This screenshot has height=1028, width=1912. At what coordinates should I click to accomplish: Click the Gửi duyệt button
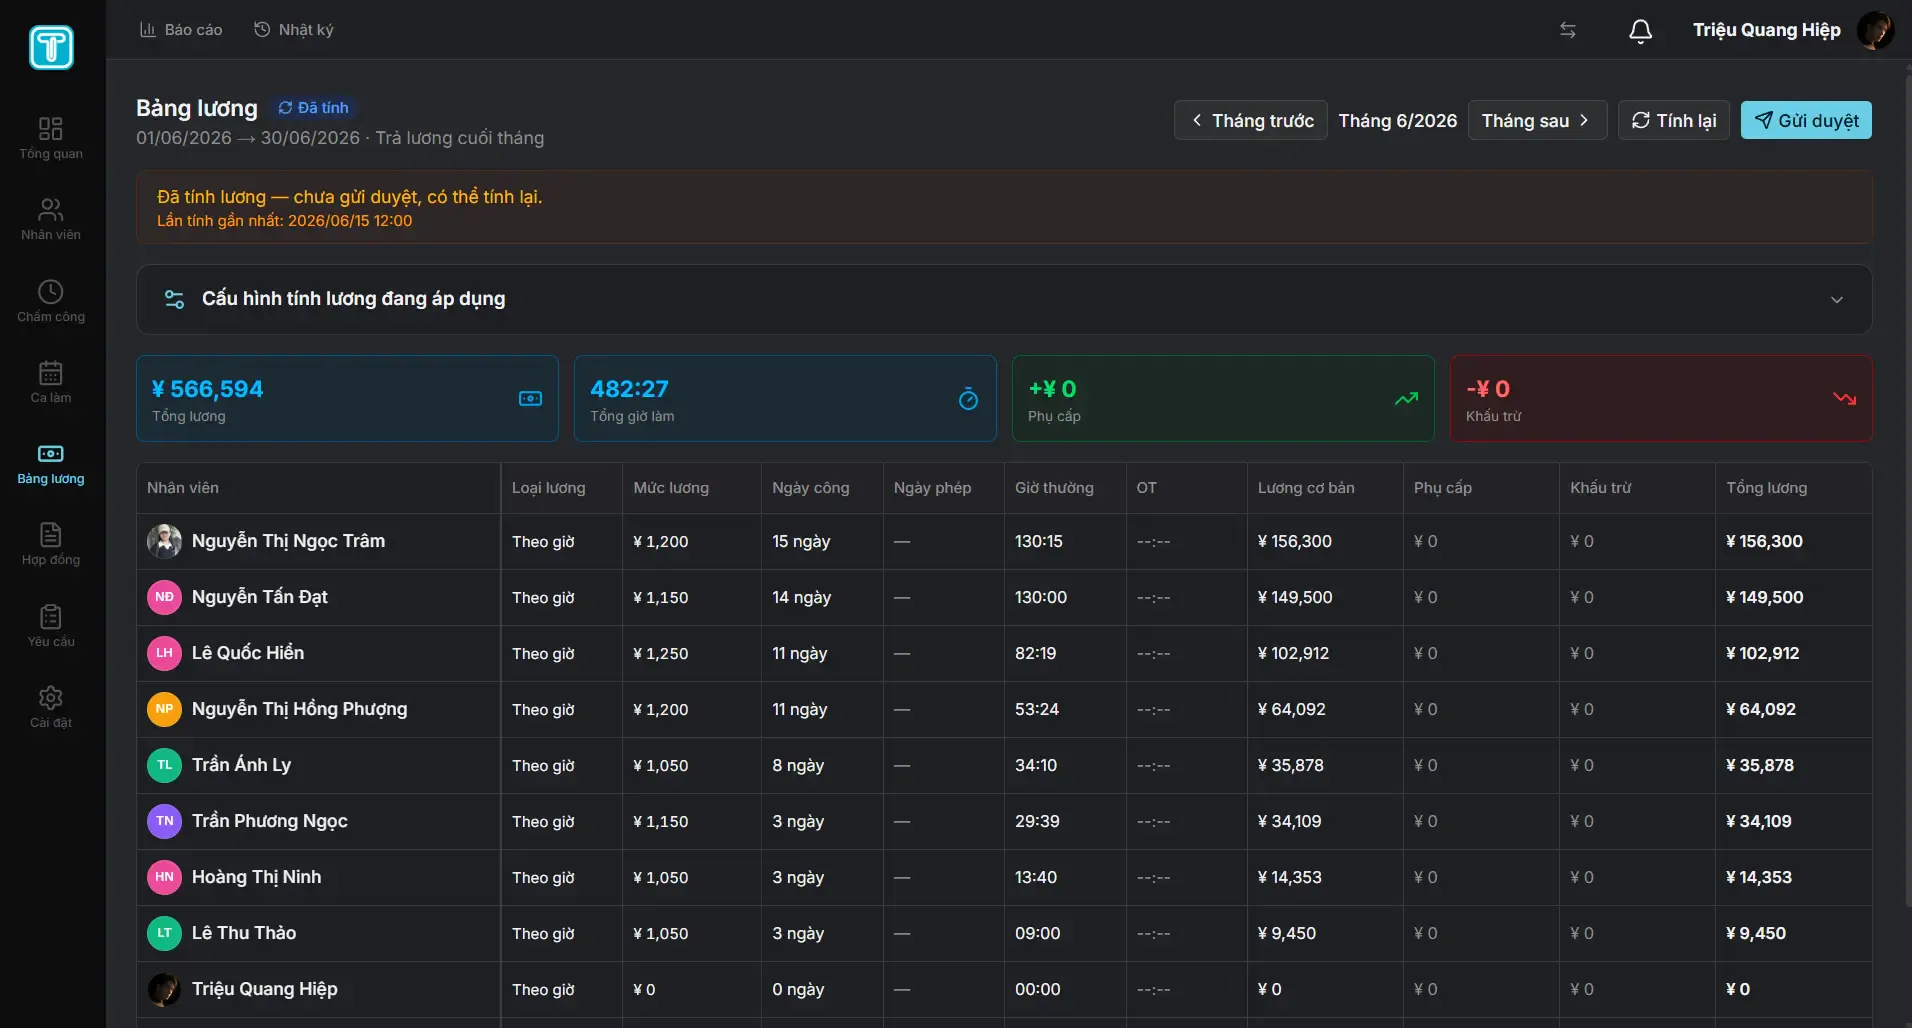(1806, 120)
